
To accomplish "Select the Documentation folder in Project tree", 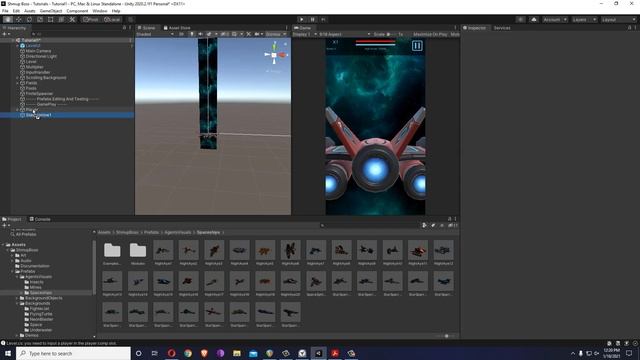I will [35, 266].
